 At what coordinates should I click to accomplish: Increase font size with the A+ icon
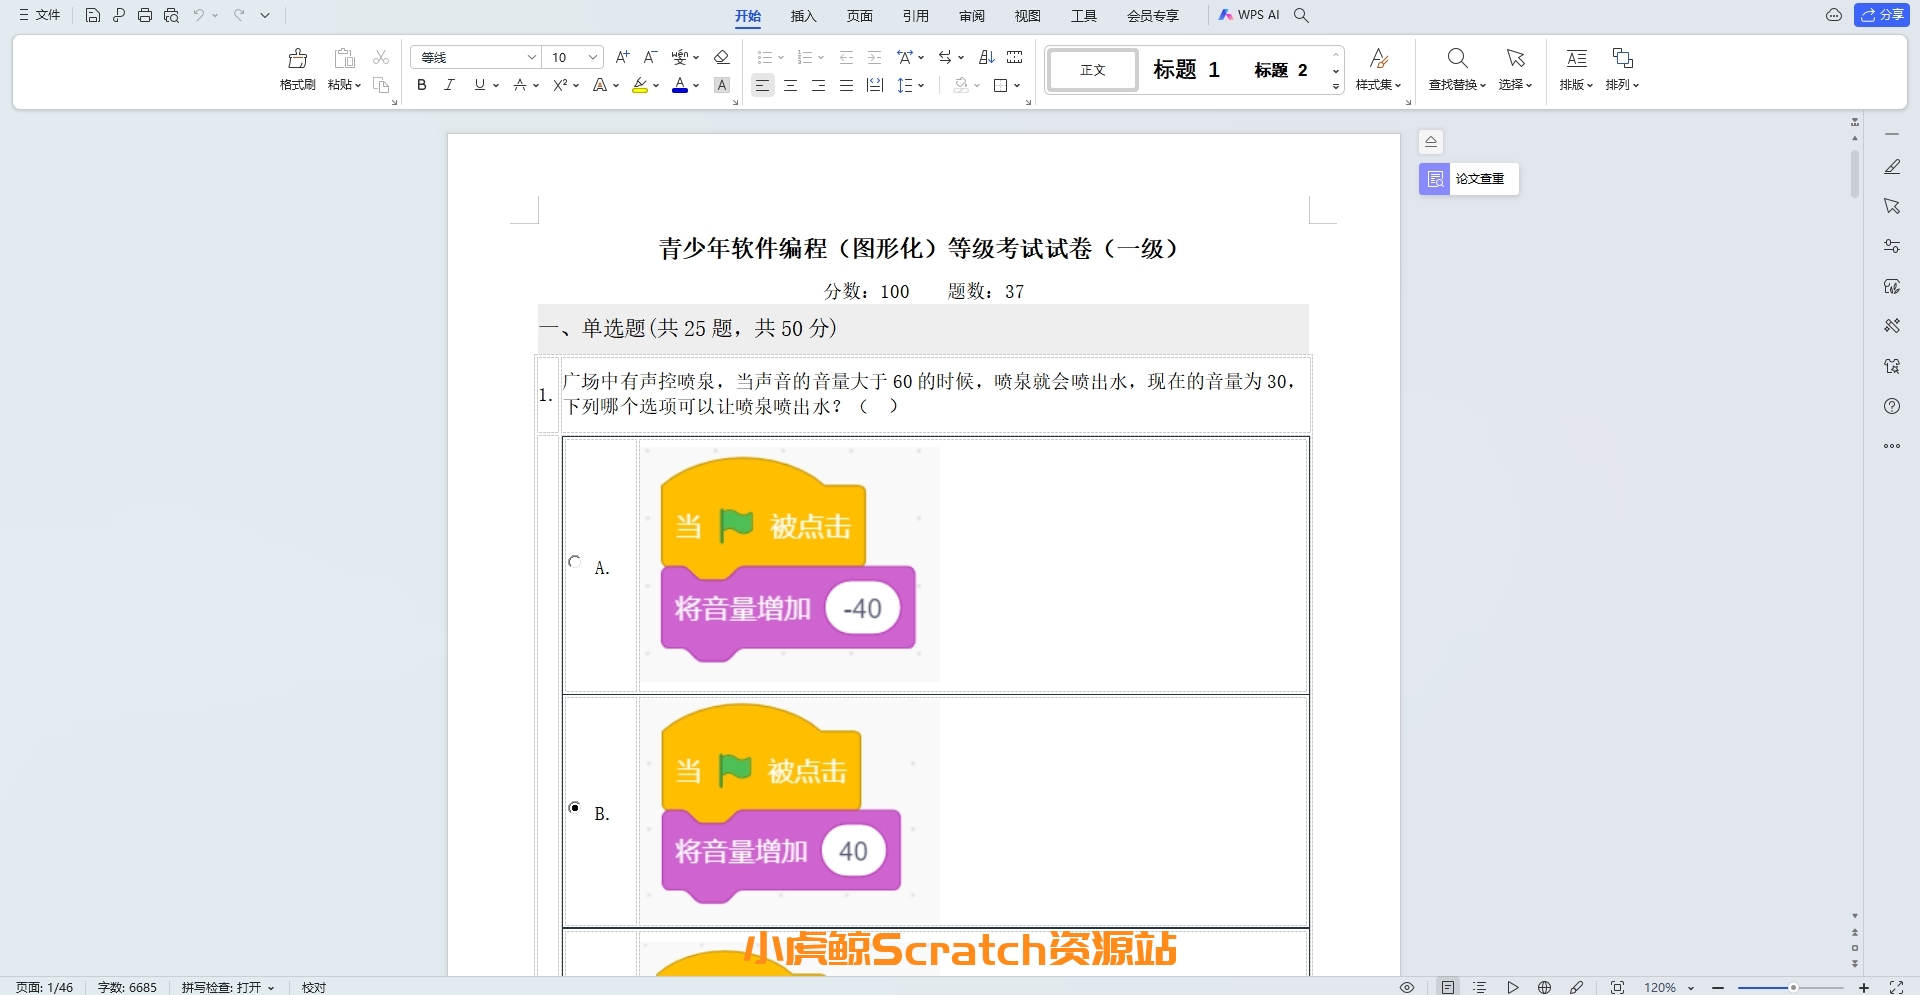(x=622, y=57)
